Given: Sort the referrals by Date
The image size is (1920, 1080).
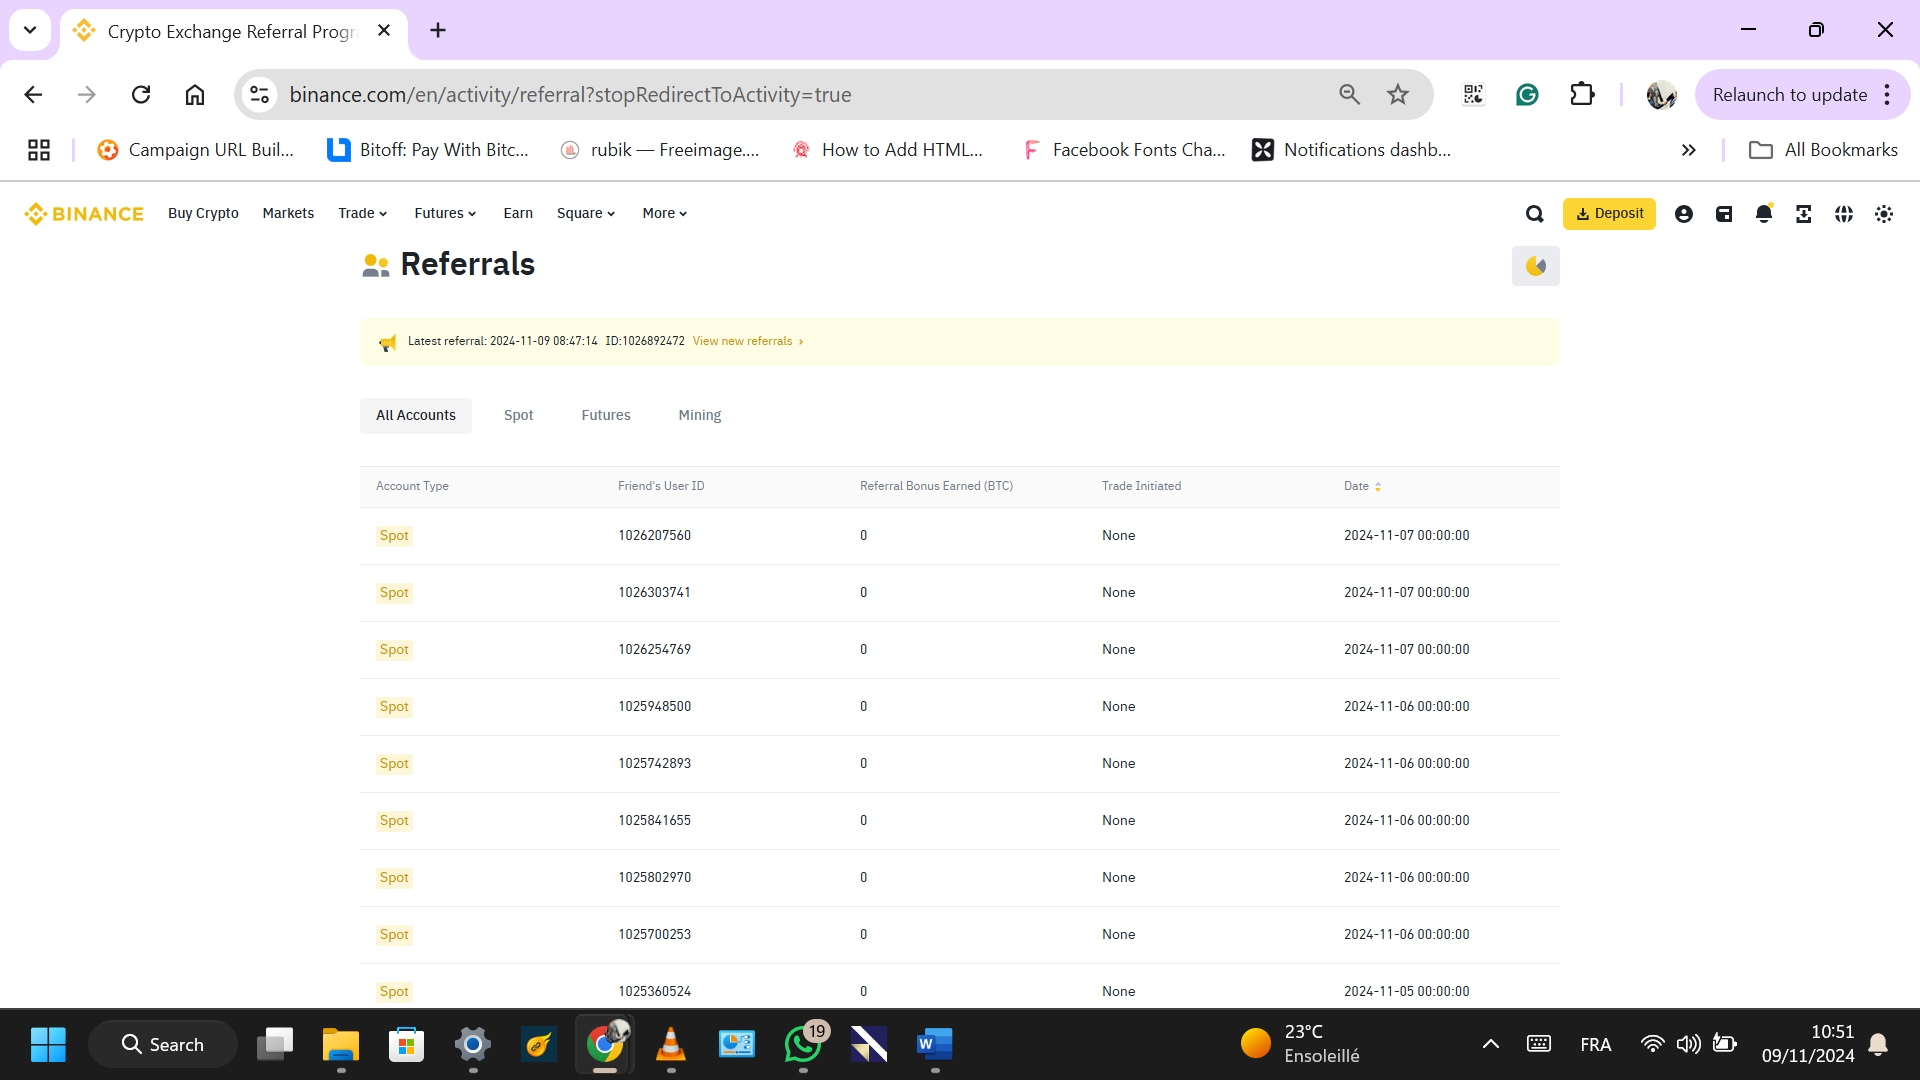Looking at the screenshot, I should [1362, 486].
